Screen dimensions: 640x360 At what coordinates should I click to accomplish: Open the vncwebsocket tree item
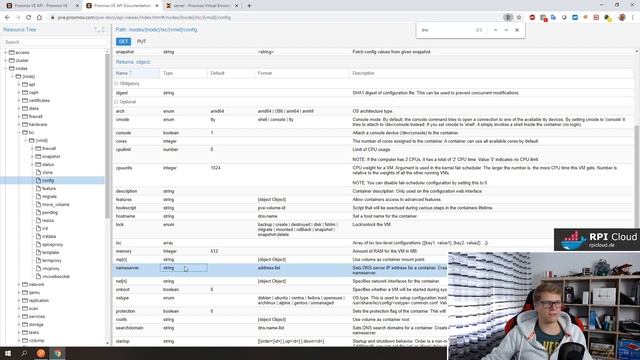click(x=56, y=276)
